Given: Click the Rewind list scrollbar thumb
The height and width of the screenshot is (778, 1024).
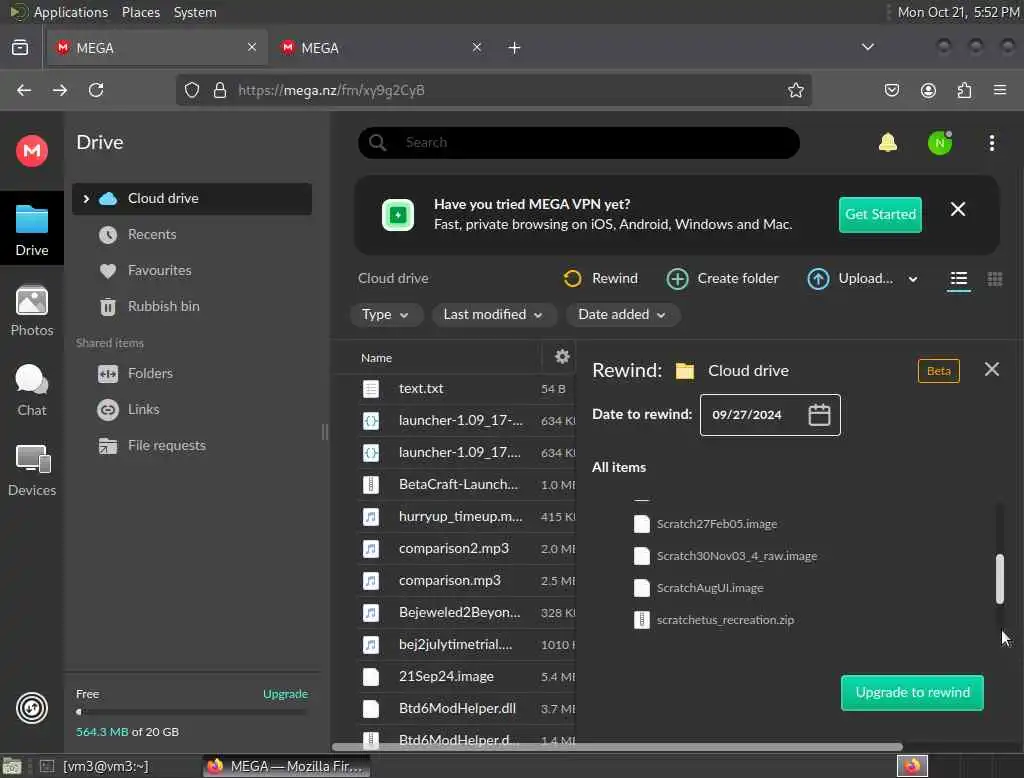Looking at the screenshot, I should (x=999, y=579).
